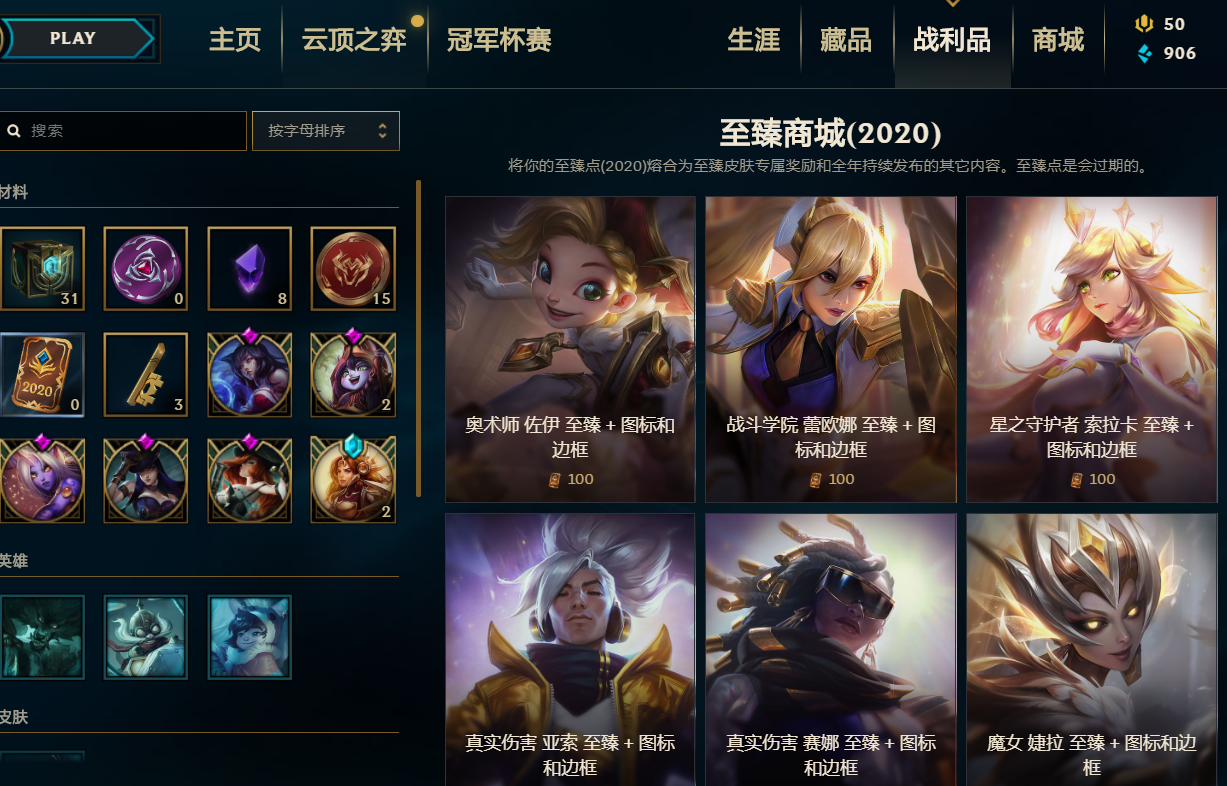Screen dimensions: 1227x786
Task: Click the loot list vertical scrollbar
Action: pyautogui.click(x=419, y=338)
